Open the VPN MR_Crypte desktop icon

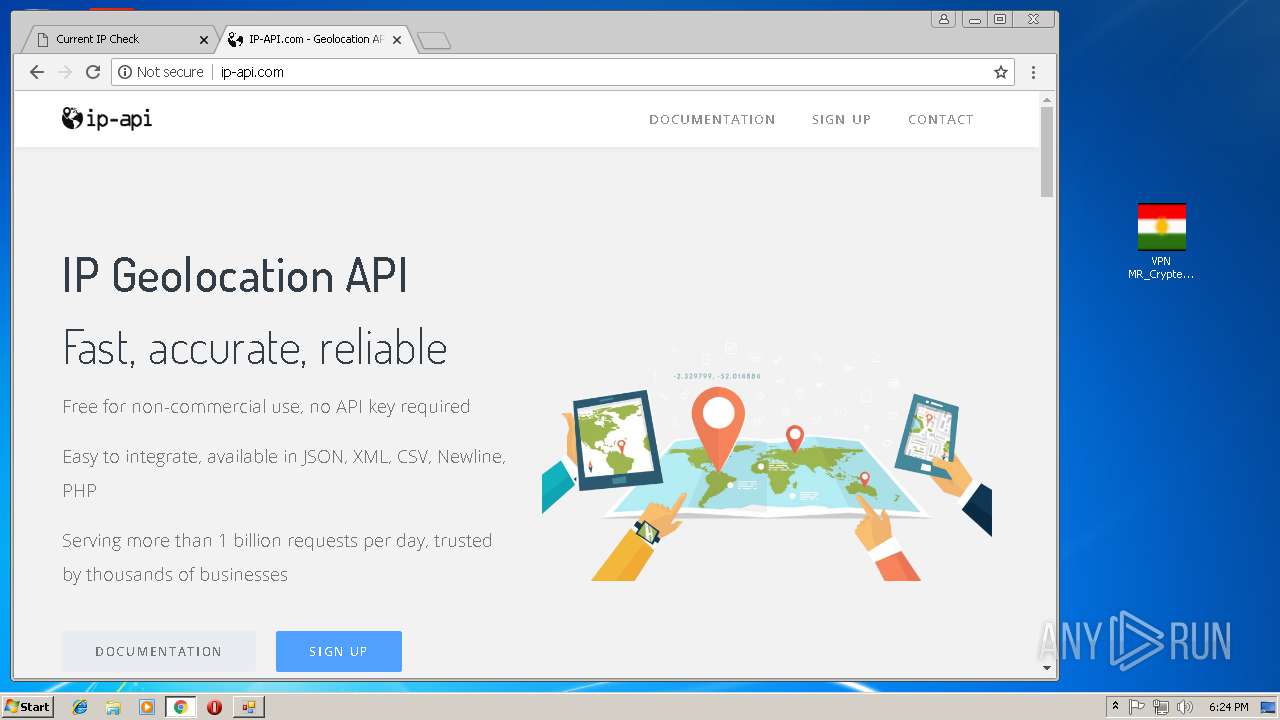click(x=1161, y=241)
